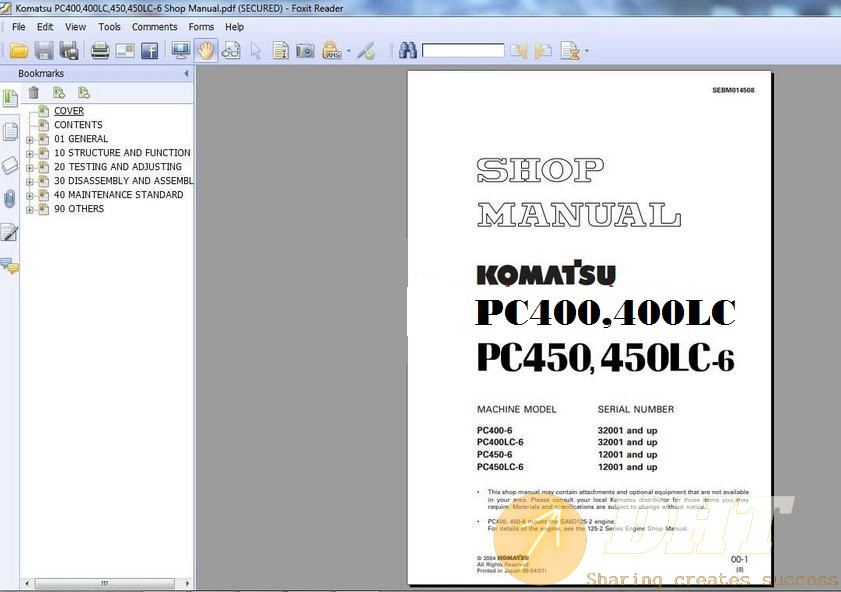Screen dimensions: 841x592
Task: Select the 01 GENERAL bookmark
Action: (x=81, y=139)
